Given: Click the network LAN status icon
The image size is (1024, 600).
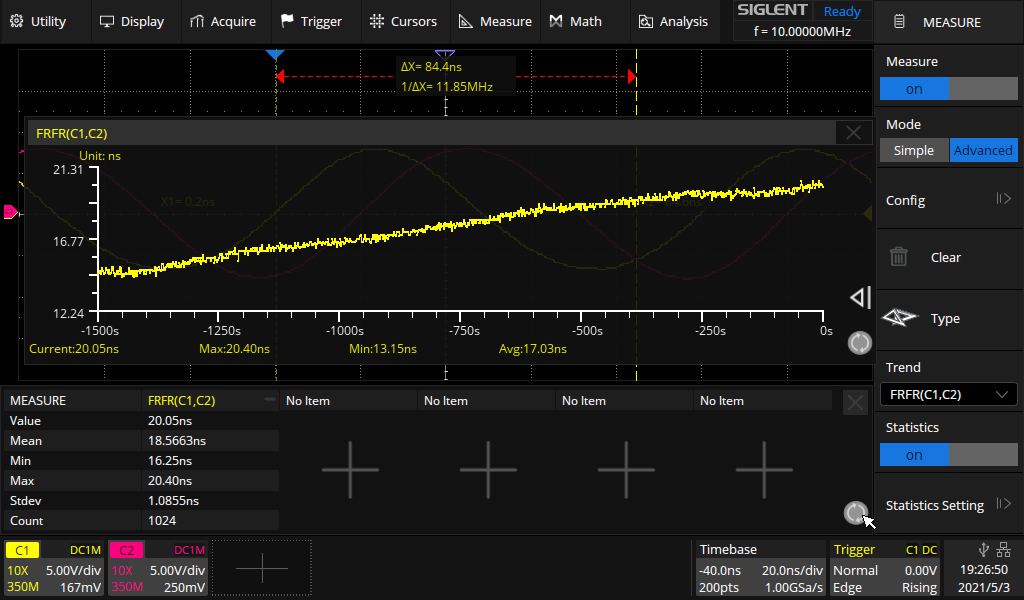Looking at the screenshot, I should click(1004, 549).
